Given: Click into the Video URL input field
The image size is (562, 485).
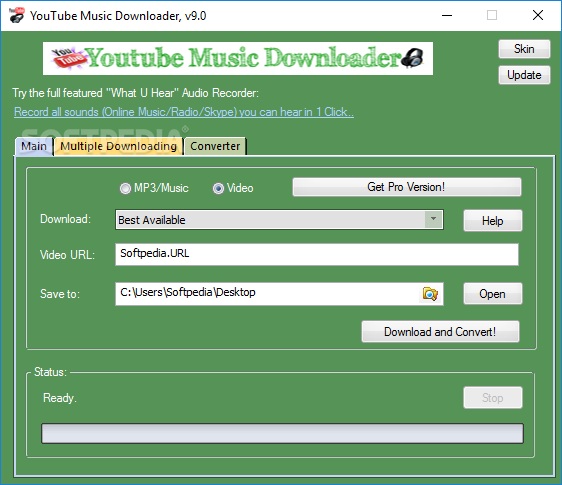Looking at the screenshot, I should tap(317, 255).
